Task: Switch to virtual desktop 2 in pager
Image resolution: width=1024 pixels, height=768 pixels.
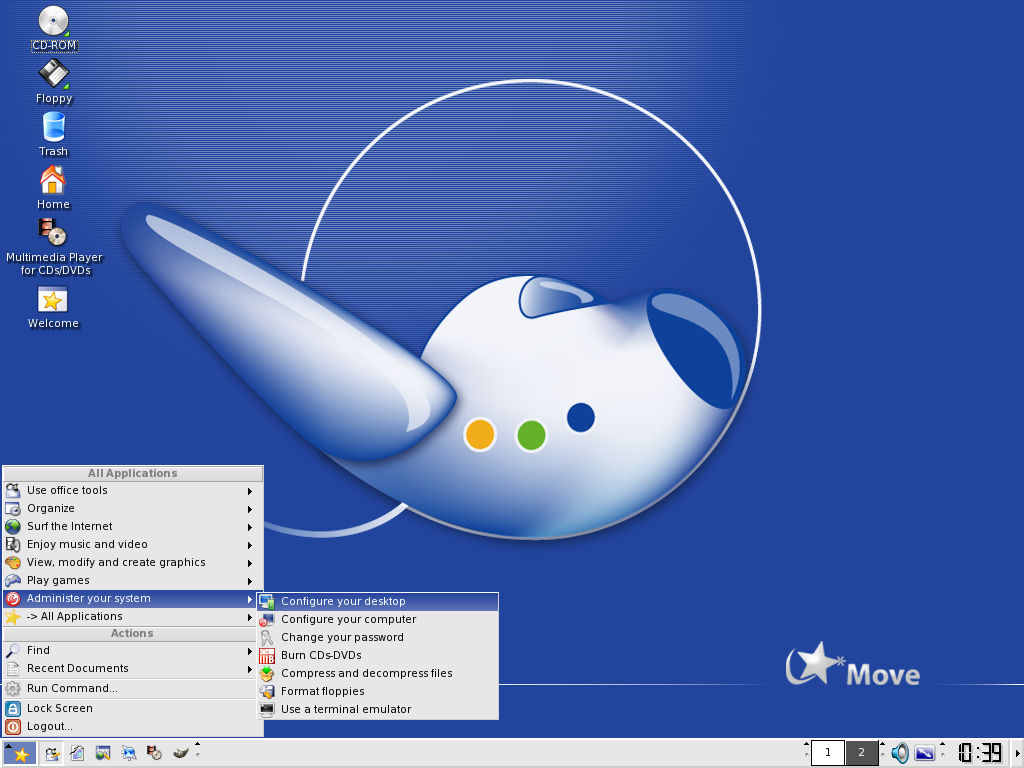Action: (861, 753)
